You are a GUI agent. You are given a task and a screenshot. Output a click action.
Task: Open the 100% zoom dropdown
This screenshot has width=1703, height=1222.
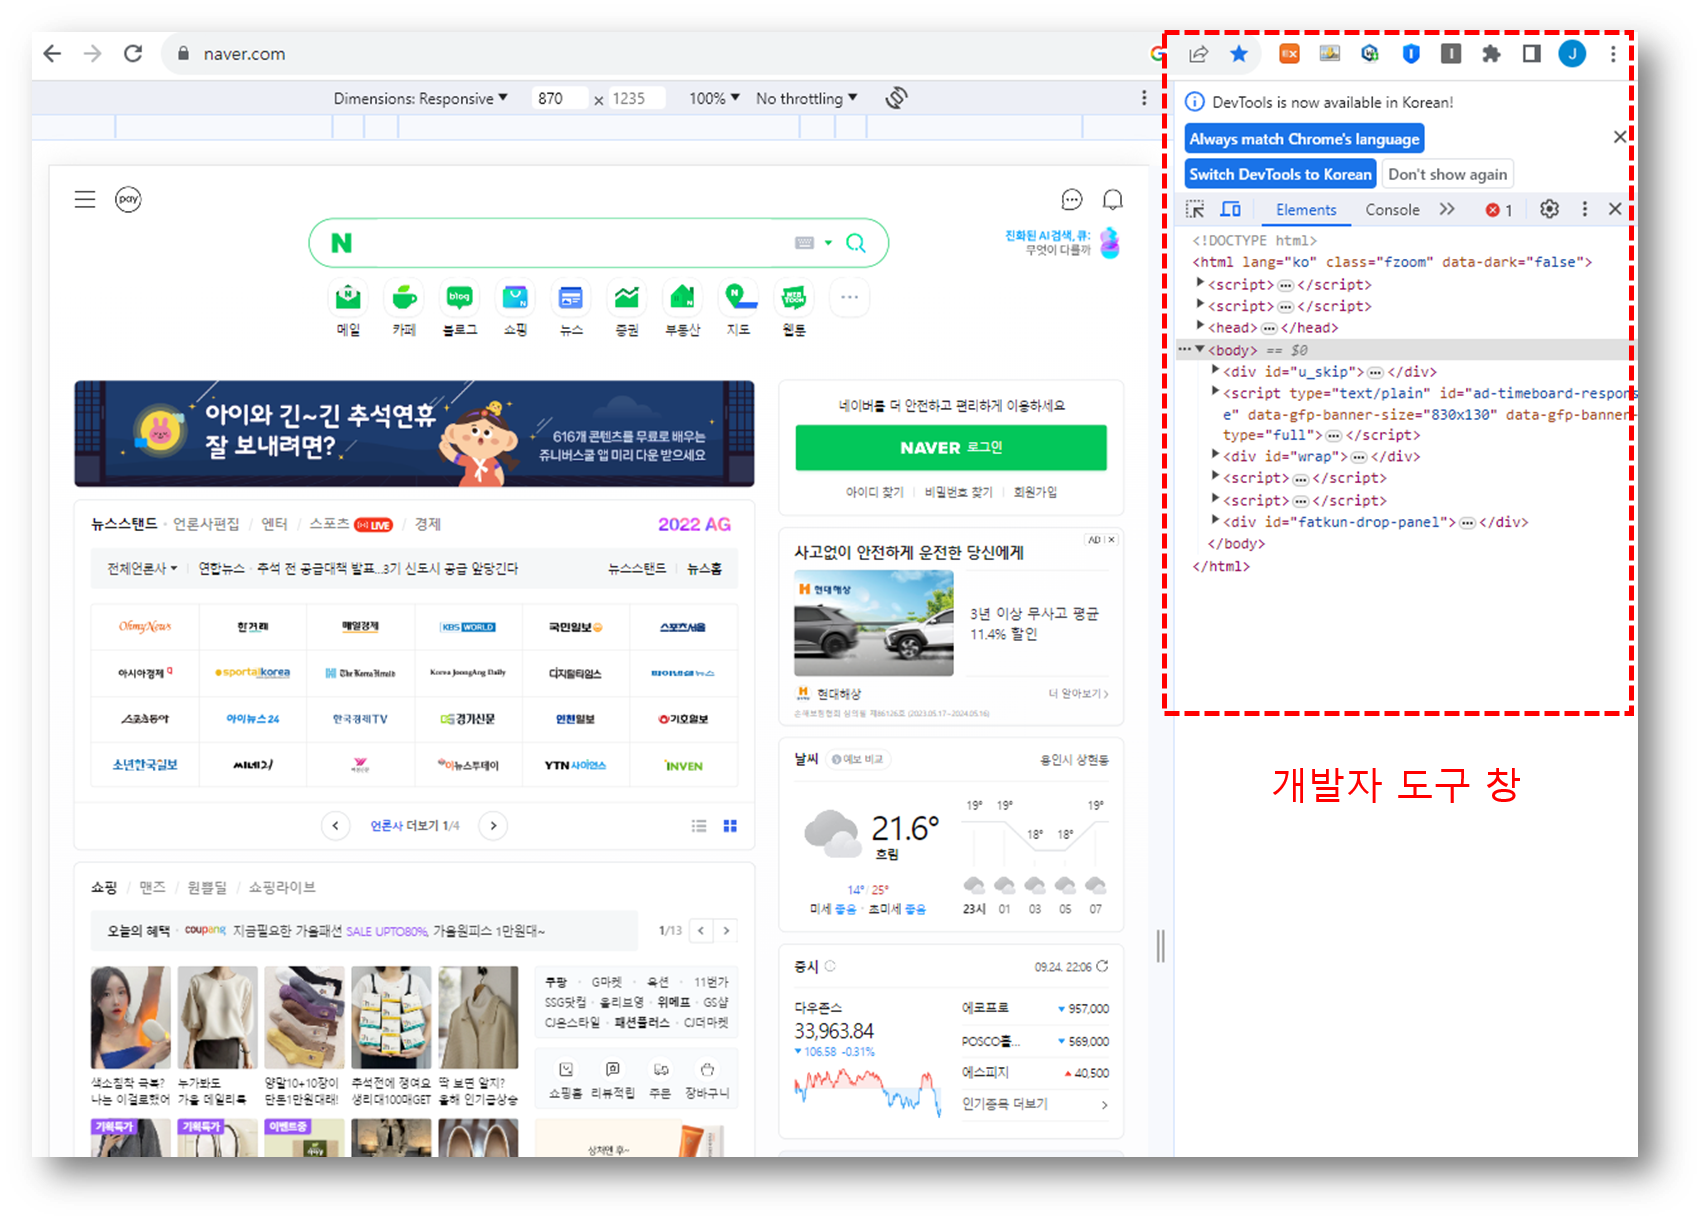click(x=714, y=98)
